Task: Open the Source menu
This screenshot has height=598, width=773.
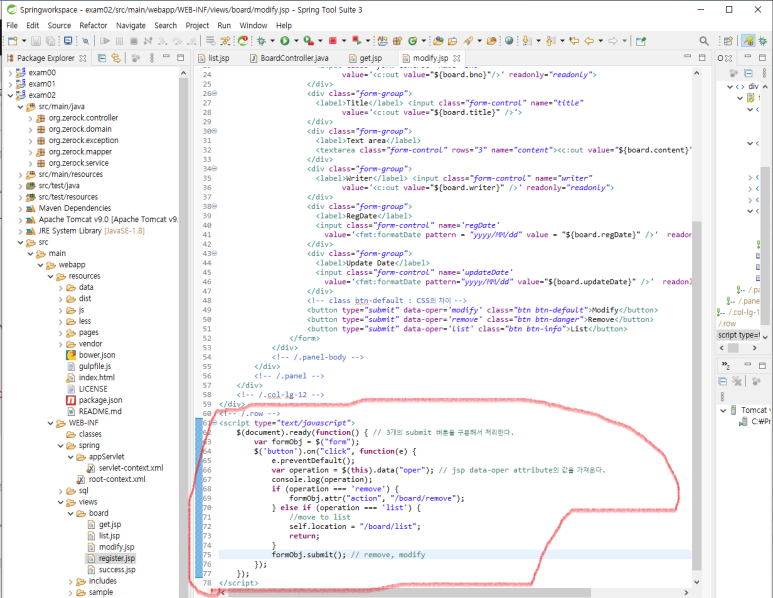Action: (59, 25)
